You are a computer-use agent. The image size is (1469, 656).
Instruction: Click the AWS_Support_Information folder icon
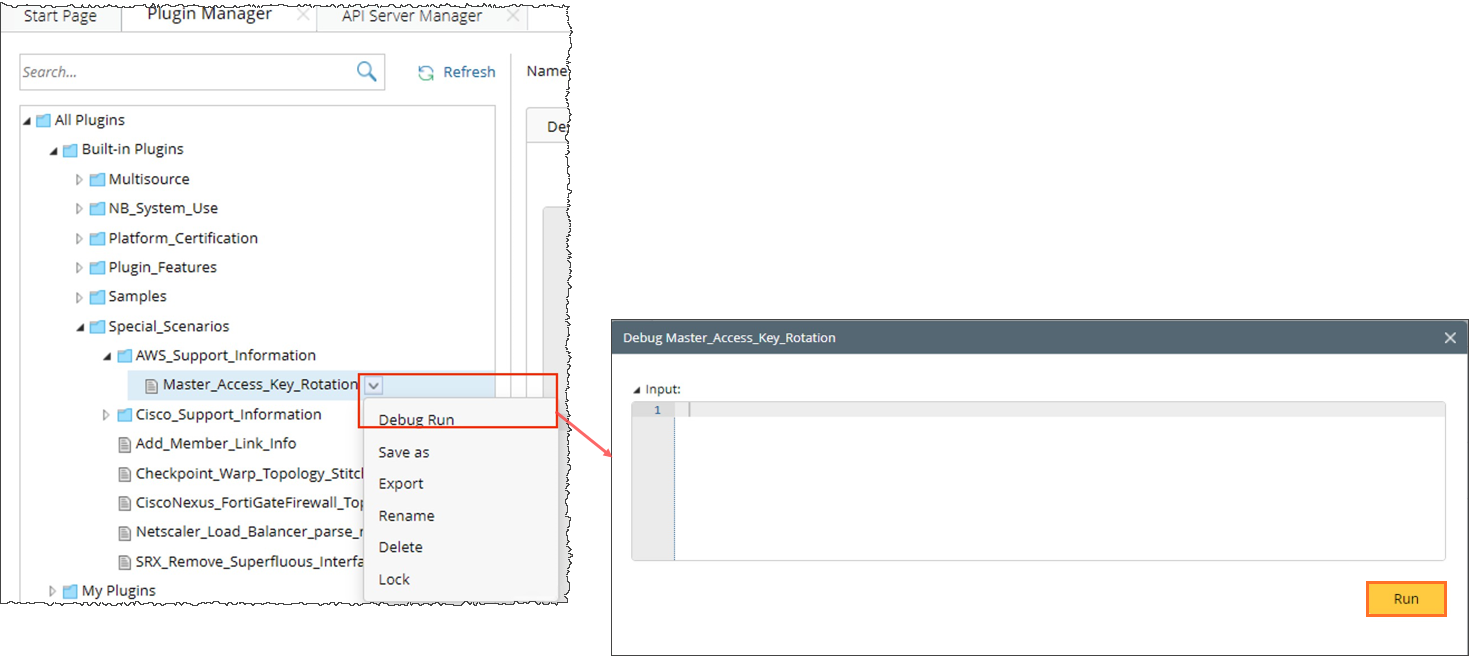(124, 356)
